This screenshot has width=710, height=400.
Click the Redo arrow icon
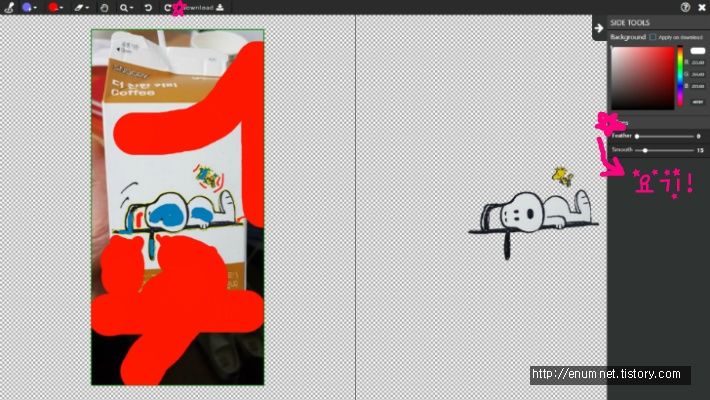168,8
